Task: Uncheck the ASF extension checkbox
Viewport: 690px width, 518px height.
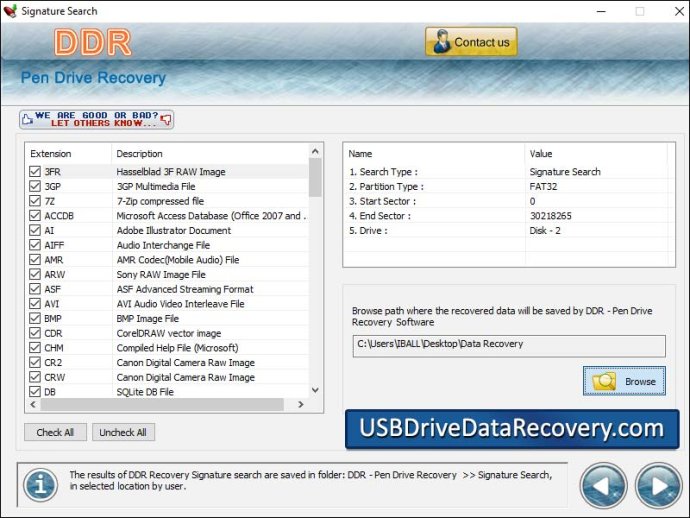Action: click(35, 289)
